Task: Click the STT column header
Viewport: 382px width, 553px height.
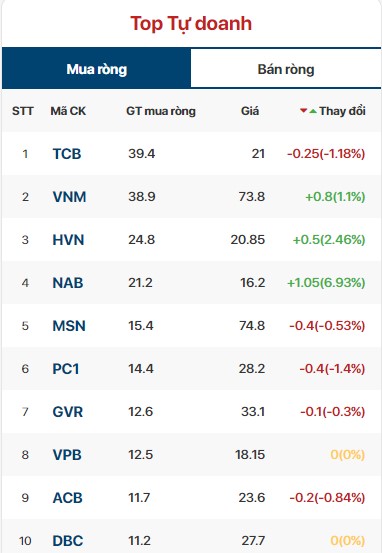Action: [23, 111]
